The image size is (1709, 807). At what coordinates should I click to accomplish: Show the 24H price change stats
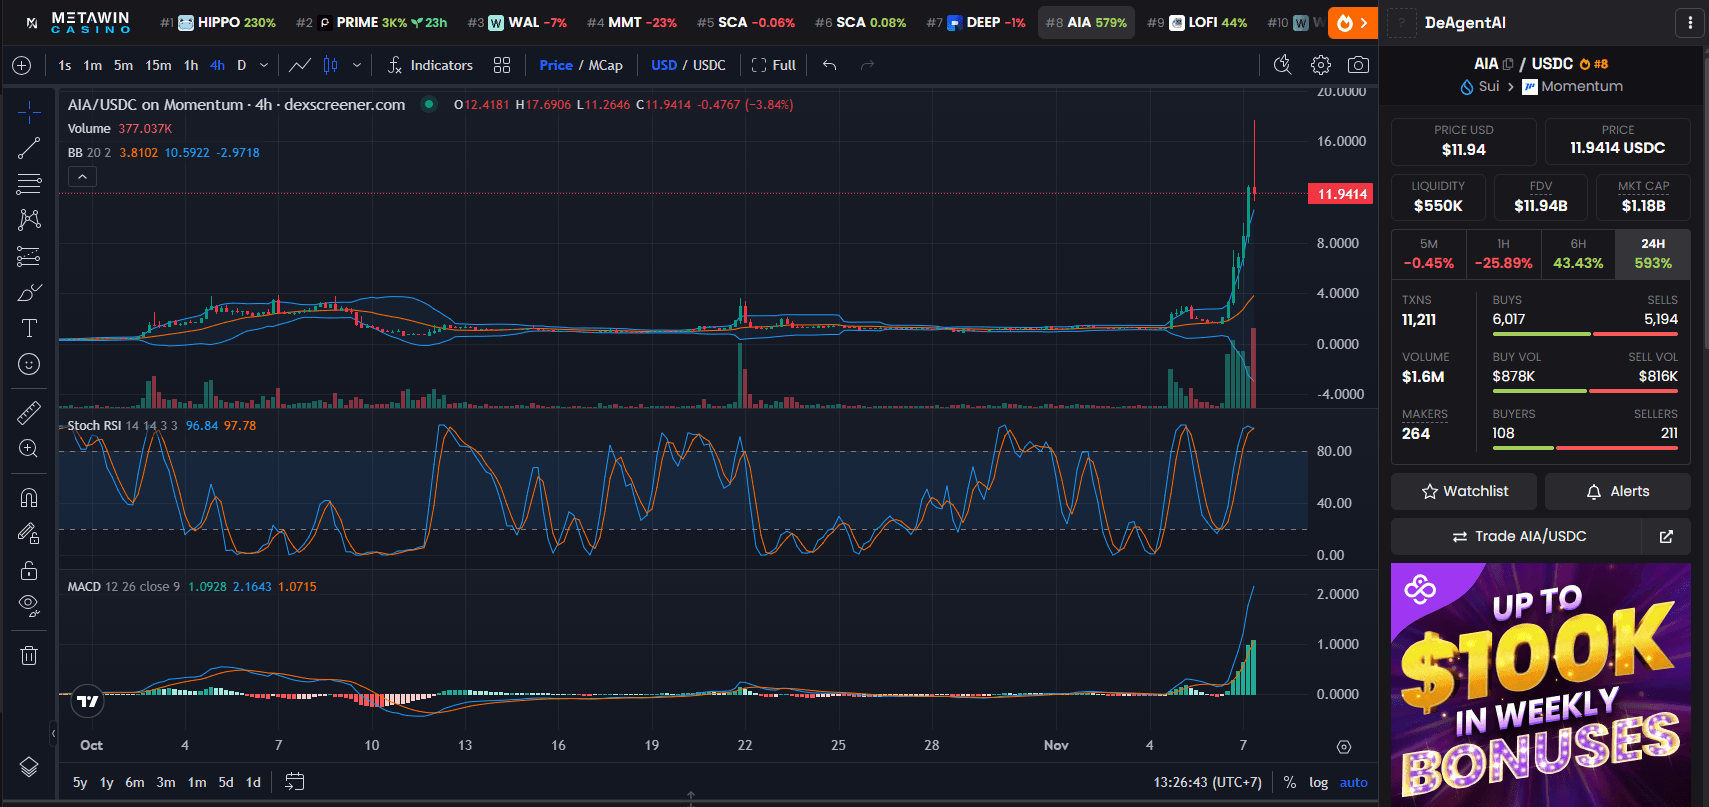pyautogui.click(x=1653, y=254)
